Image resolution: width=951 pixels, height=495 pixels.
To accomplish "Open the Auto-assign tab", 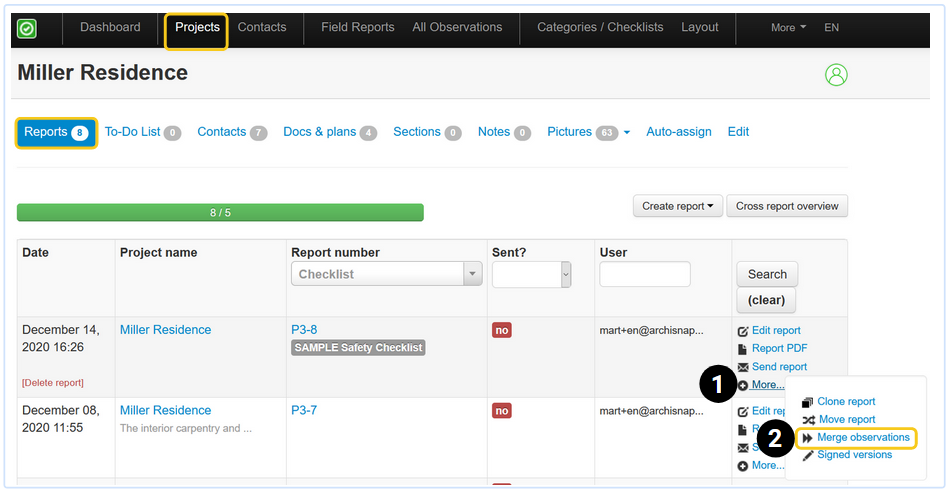I will [x=679, y=132].
